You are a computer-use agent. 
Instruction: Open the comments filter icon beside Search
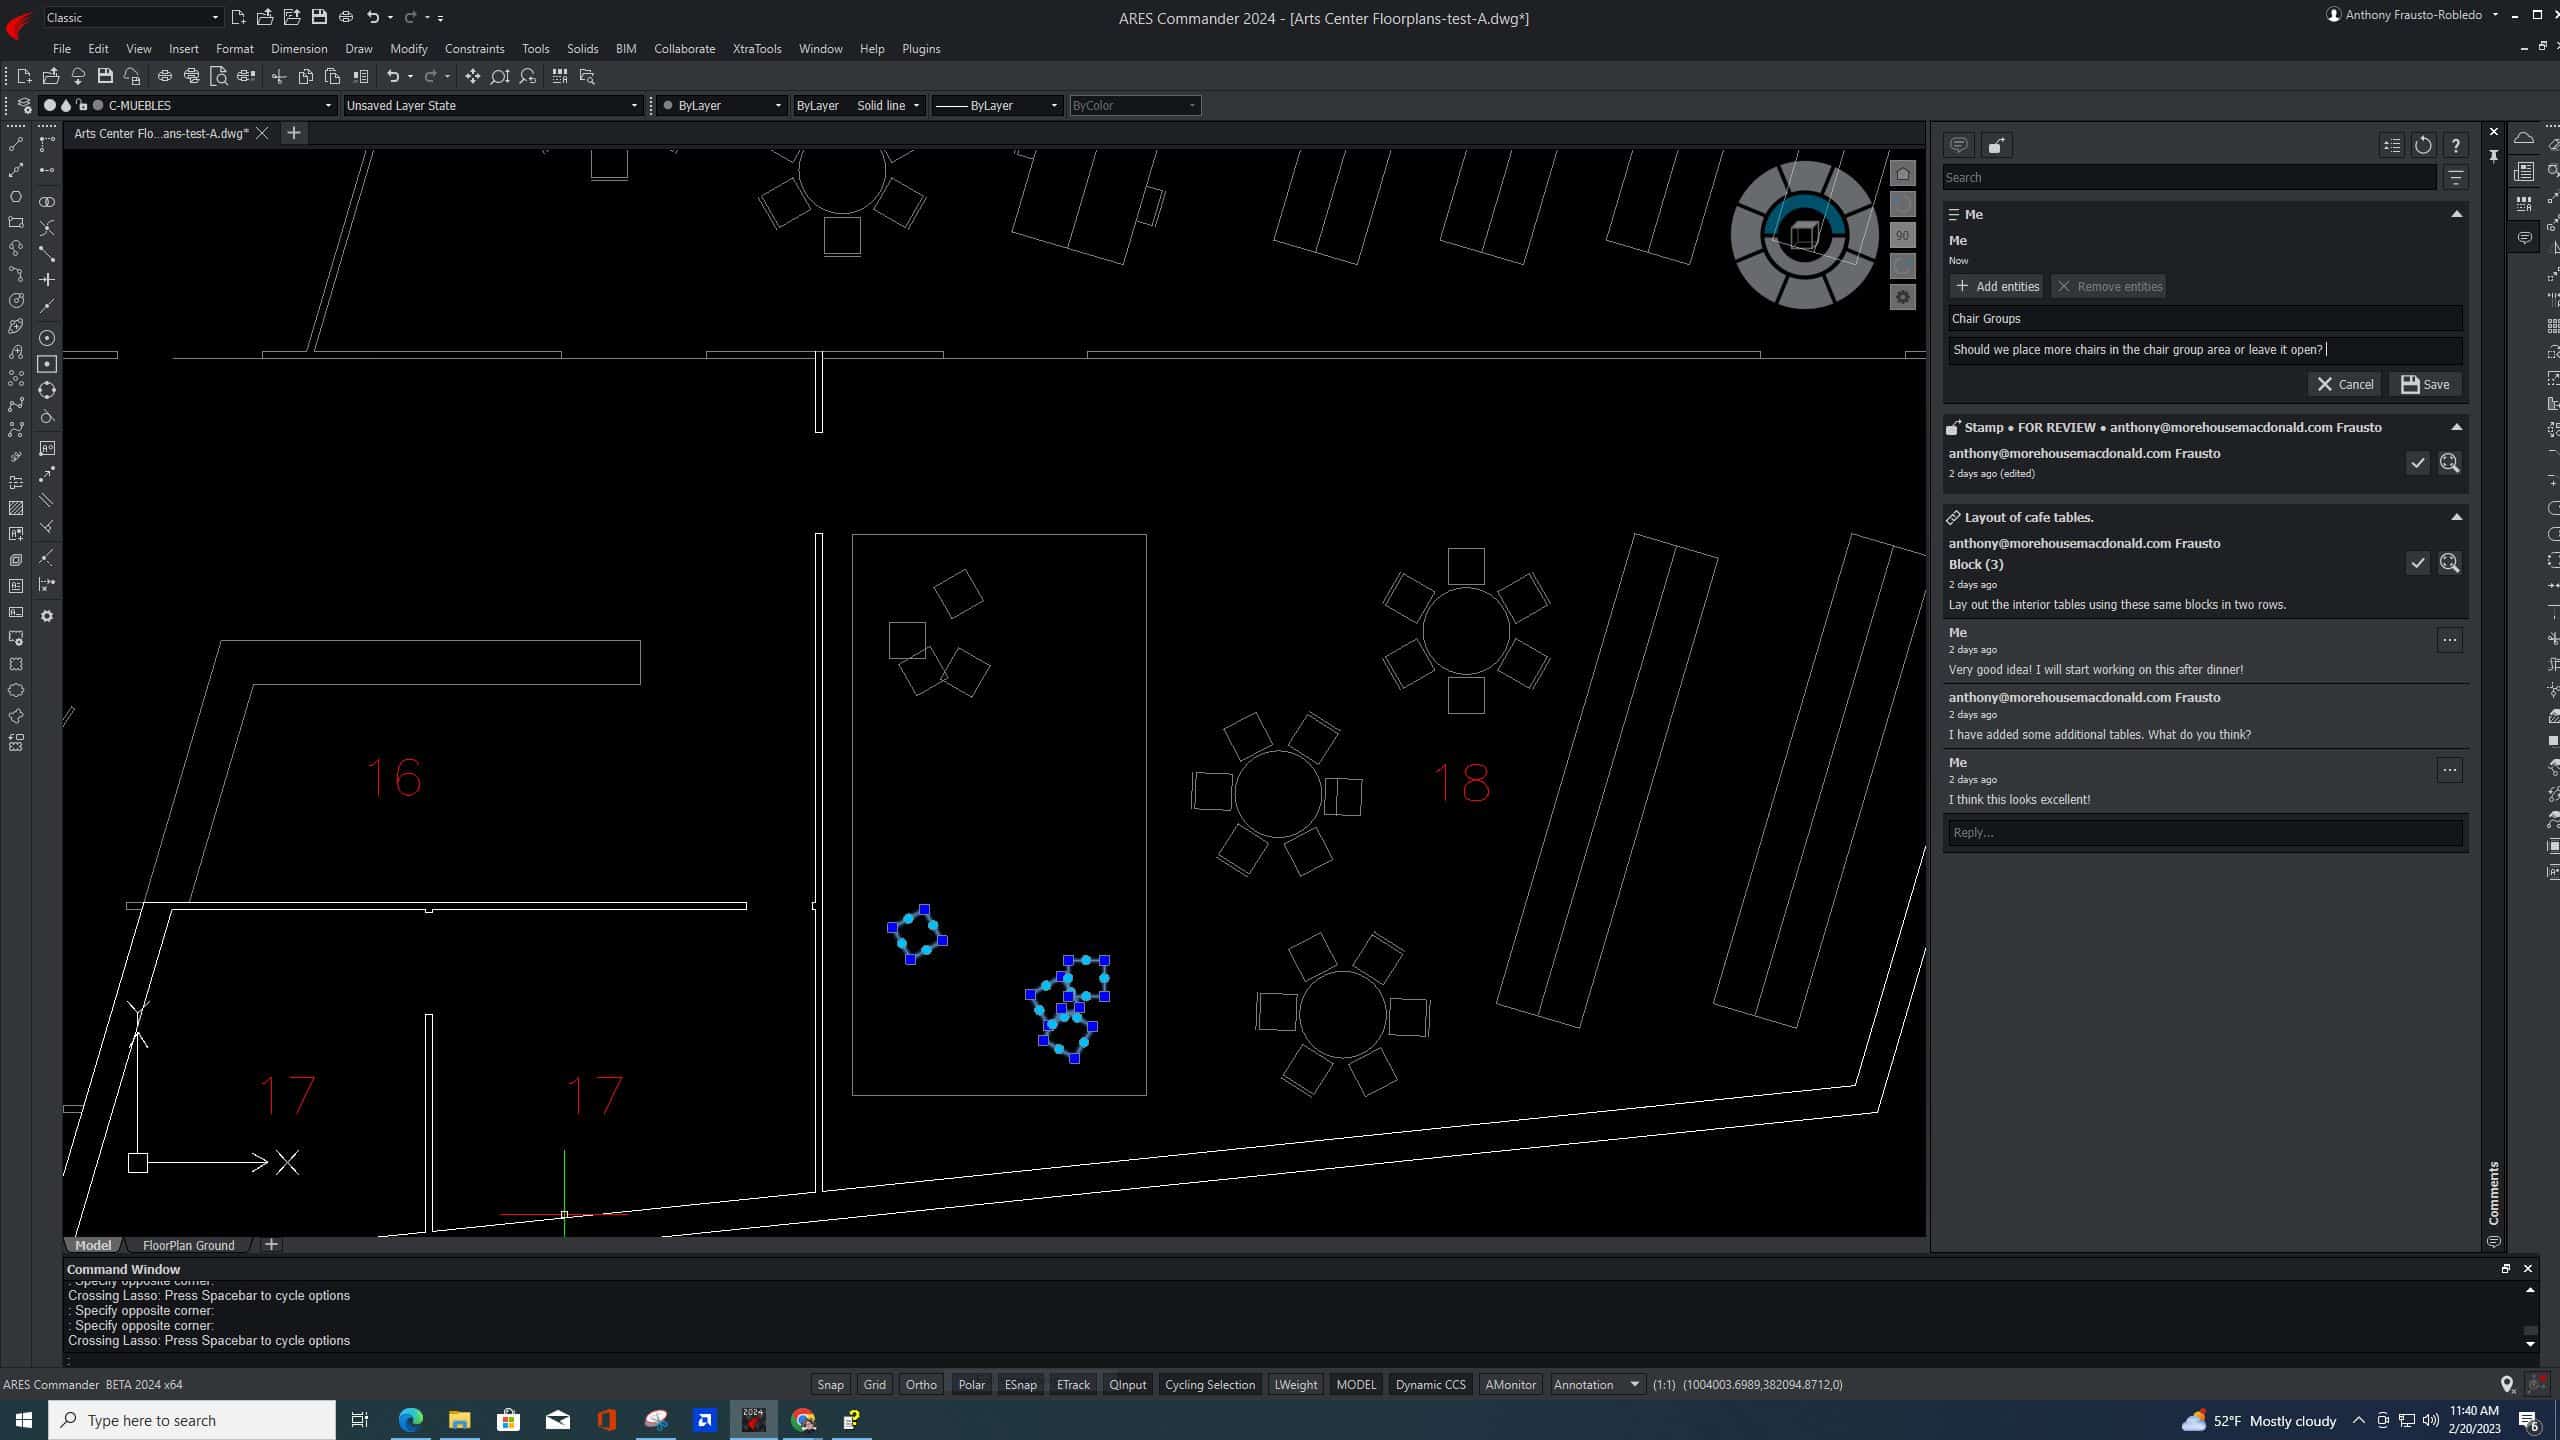pos(2455,178)
